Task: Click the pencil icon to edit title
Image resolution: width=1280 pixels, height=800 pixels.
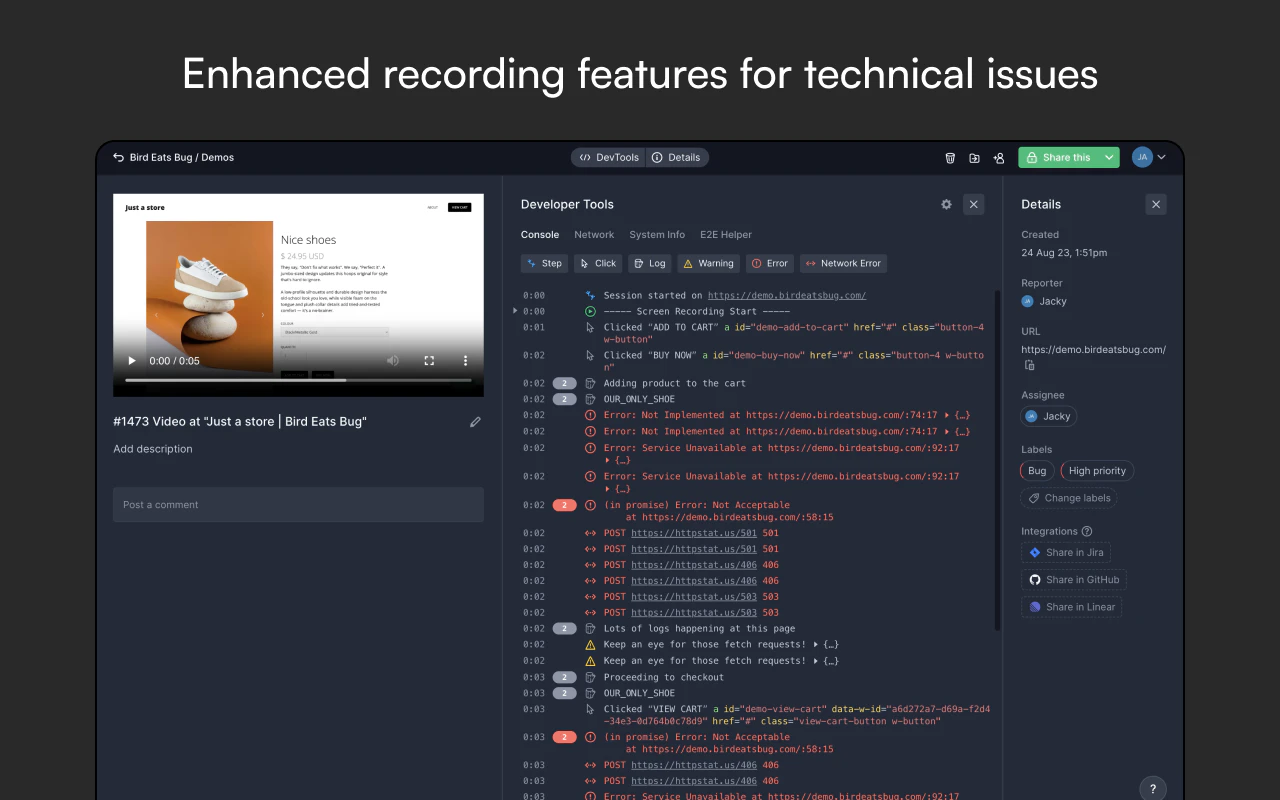Action: coord(475,422)
